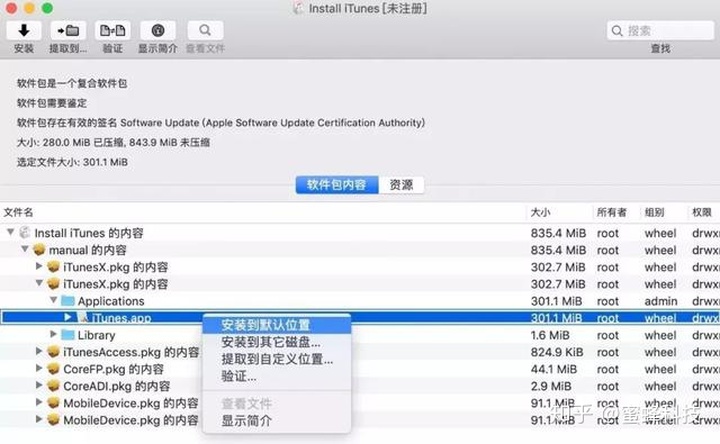Choose 显示简介 from context menu
Image resolution: width=720 pixels, height=444 pixels.
pos(277,421)
